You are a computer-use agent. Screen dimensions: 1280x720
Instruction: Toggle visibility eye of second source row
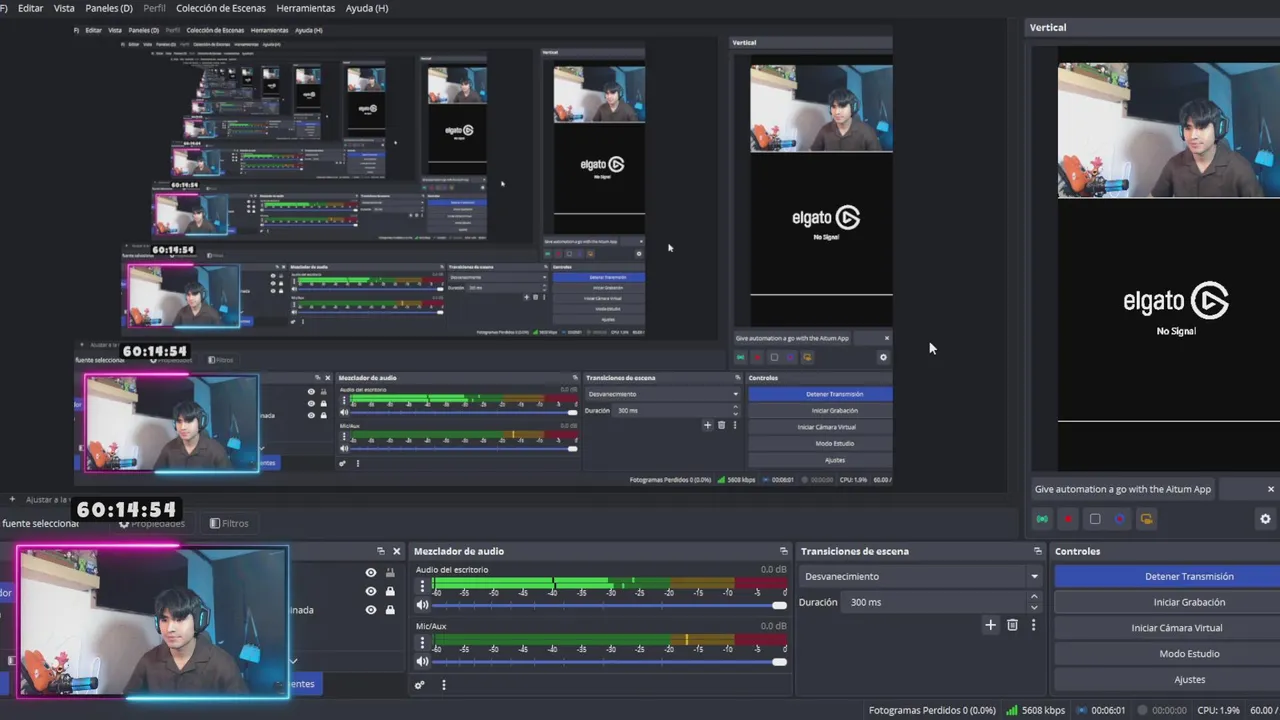[x=371, y=591]
